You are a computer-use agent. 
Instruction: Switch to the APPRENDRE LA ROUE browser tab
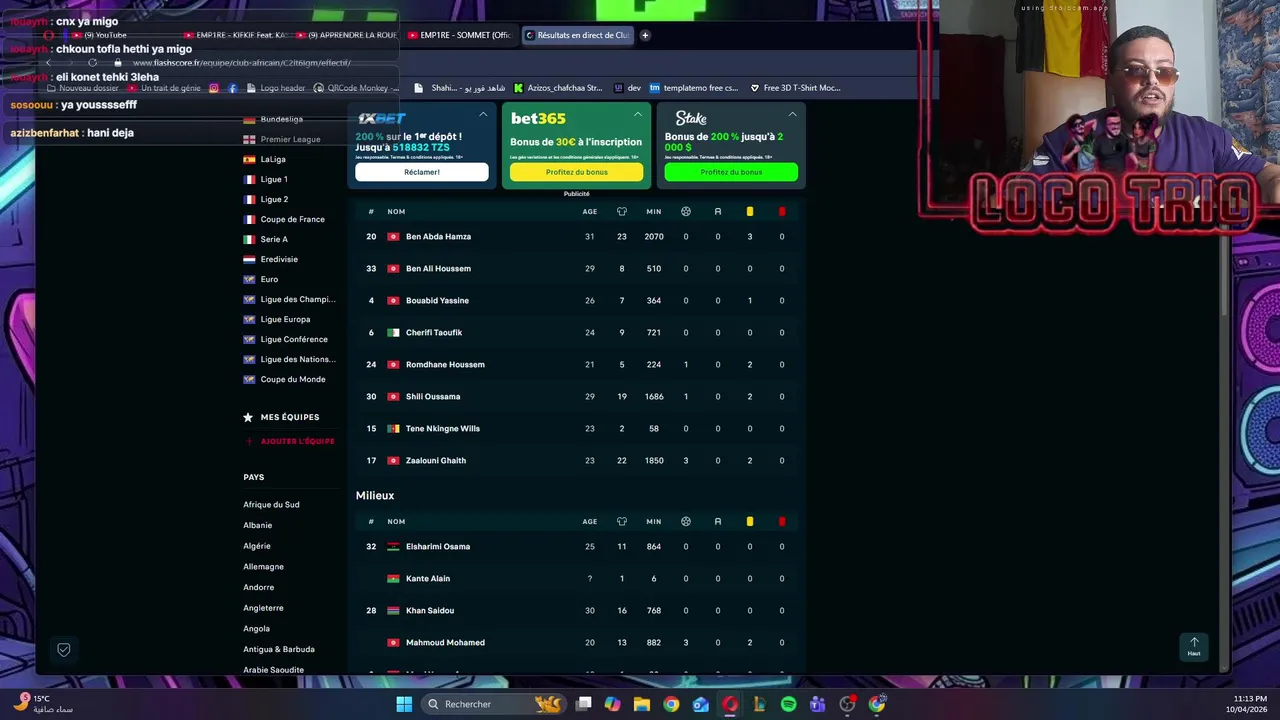click(346, 35)
